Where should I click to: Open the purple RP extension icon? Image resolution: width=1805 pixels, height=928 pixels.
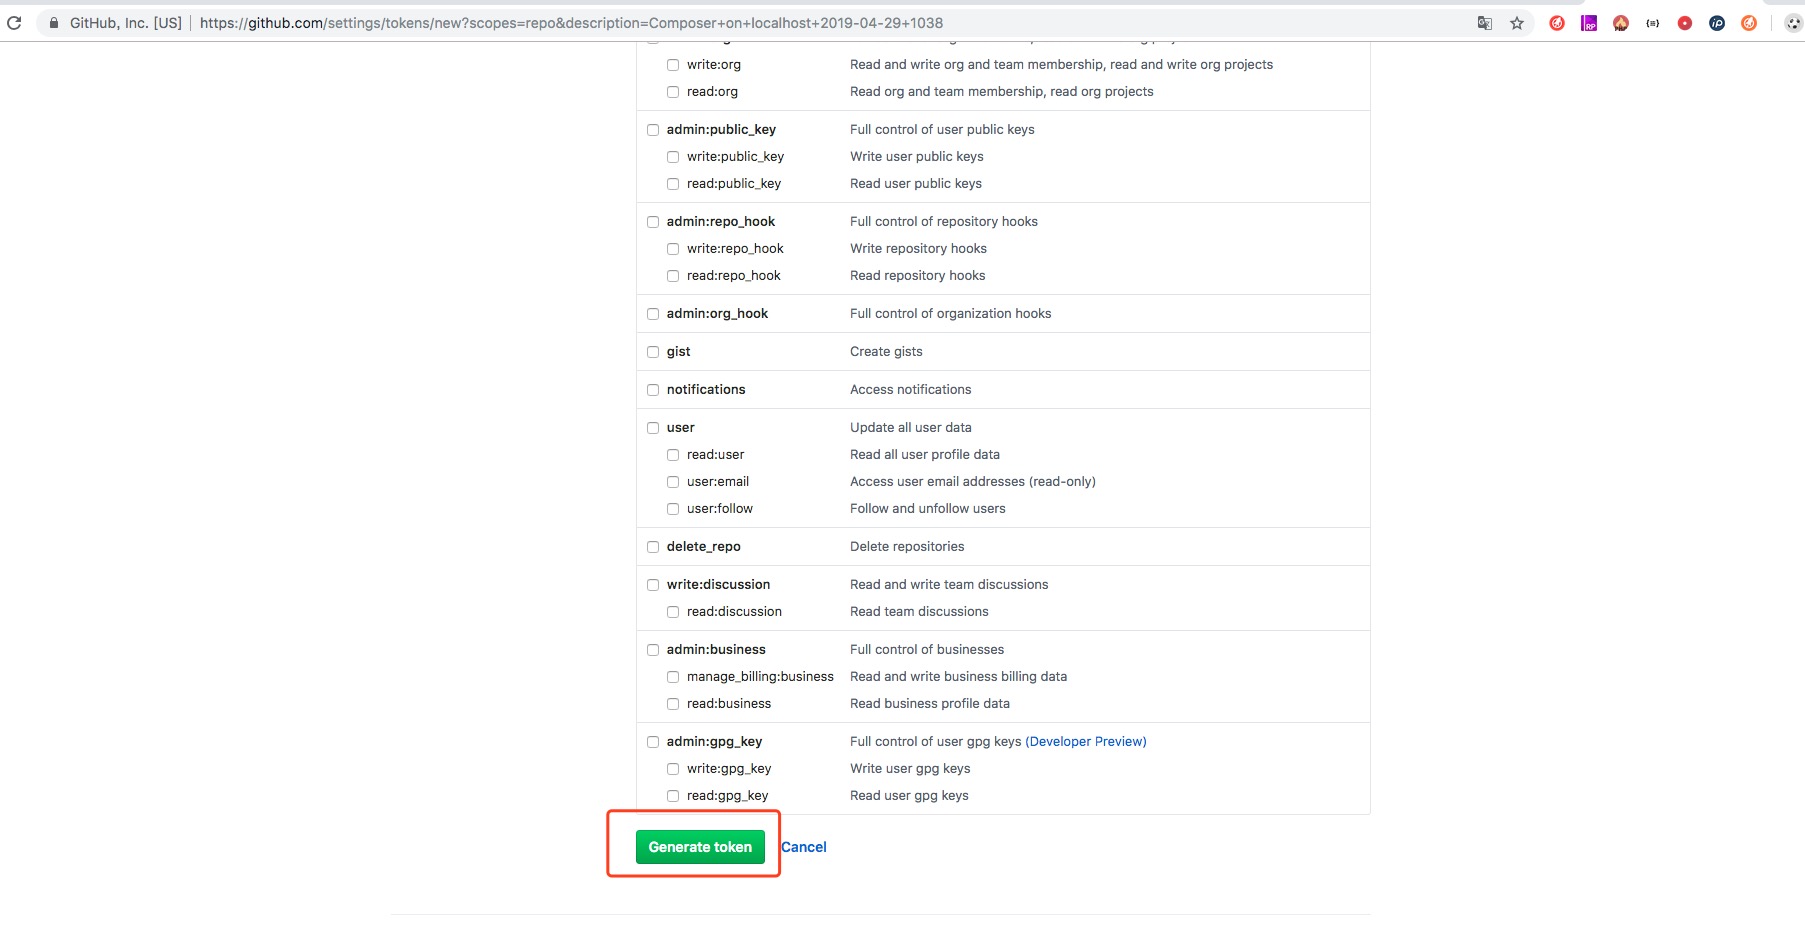(x=1589, y=23)
